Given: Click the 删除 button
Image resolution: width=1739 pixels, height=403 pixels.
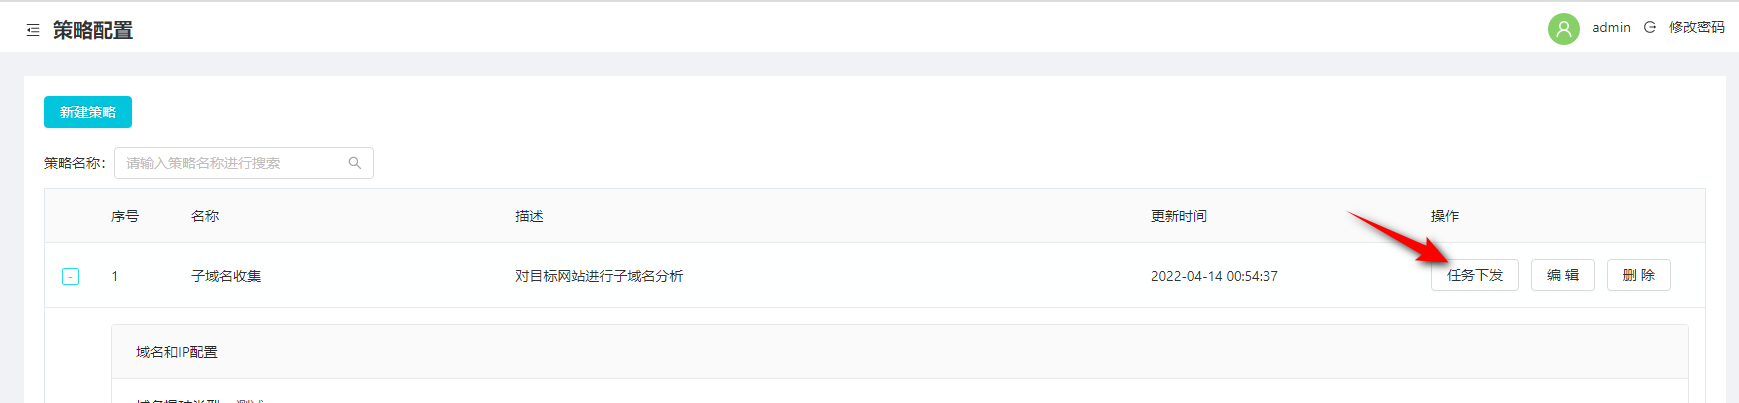Looking at the screenshot, I should click(x=1638, y=275).
